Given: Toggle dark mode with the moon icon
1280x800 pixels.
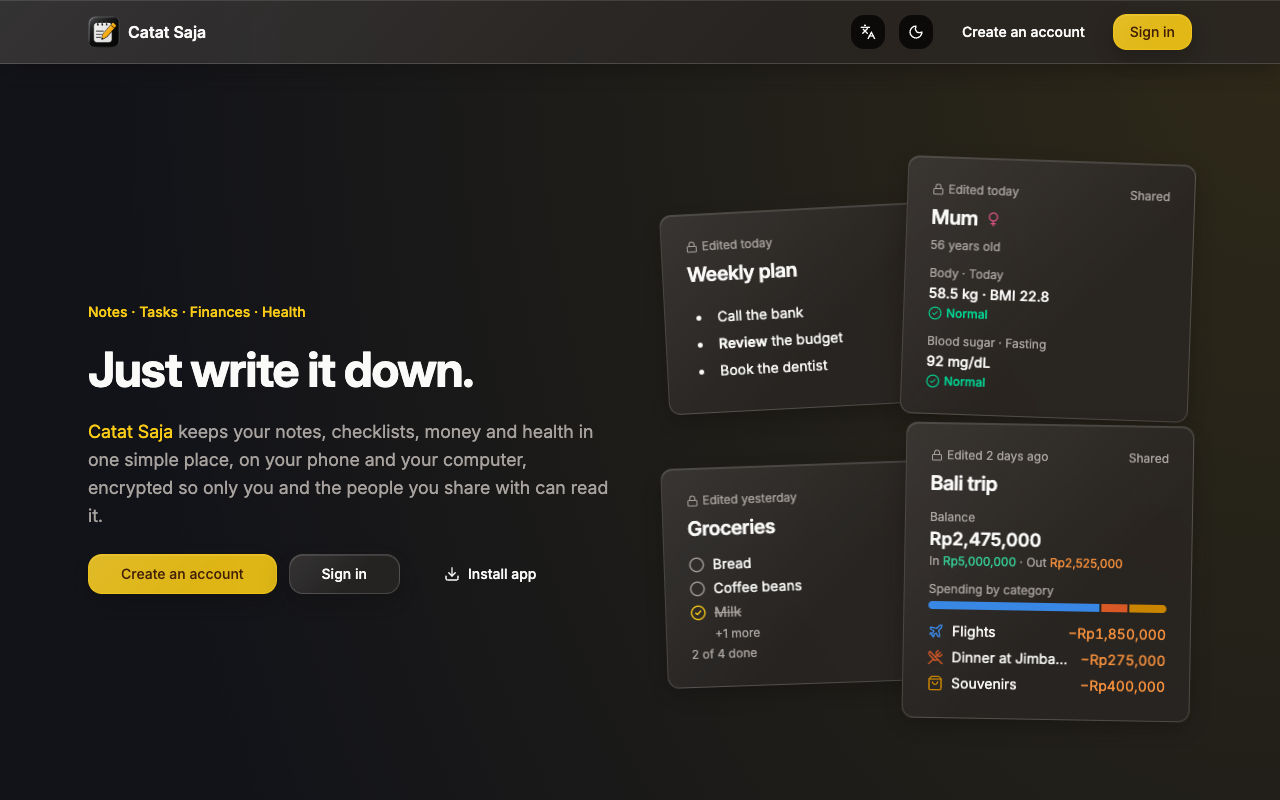Looking at the screenshot, I should coord(916,32).
